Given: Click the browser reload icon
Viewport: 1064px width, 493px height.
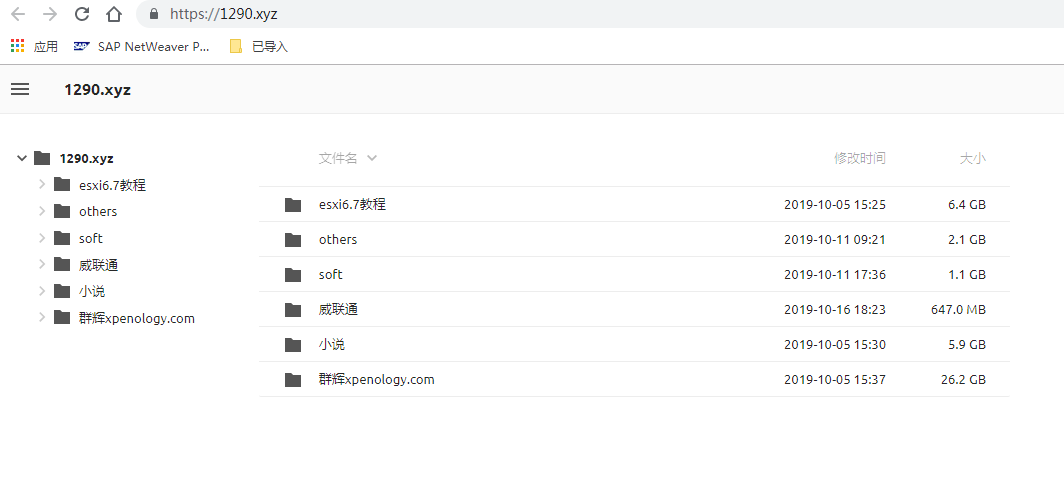Looking at the screenshot, I should click(x=82, y=14).
